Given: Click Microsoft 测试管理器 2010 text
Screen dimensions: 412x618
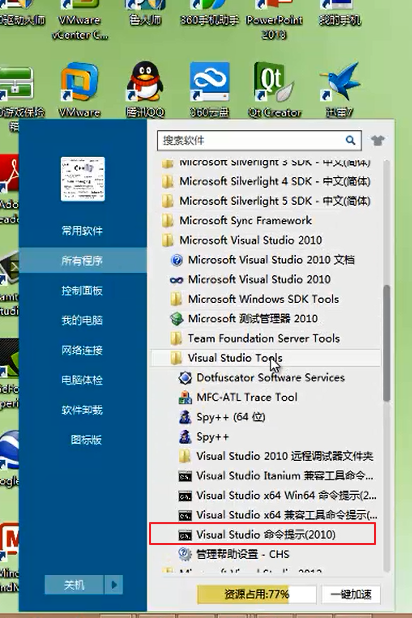Looking at the screenshot, I should click(x=253, y=318).
